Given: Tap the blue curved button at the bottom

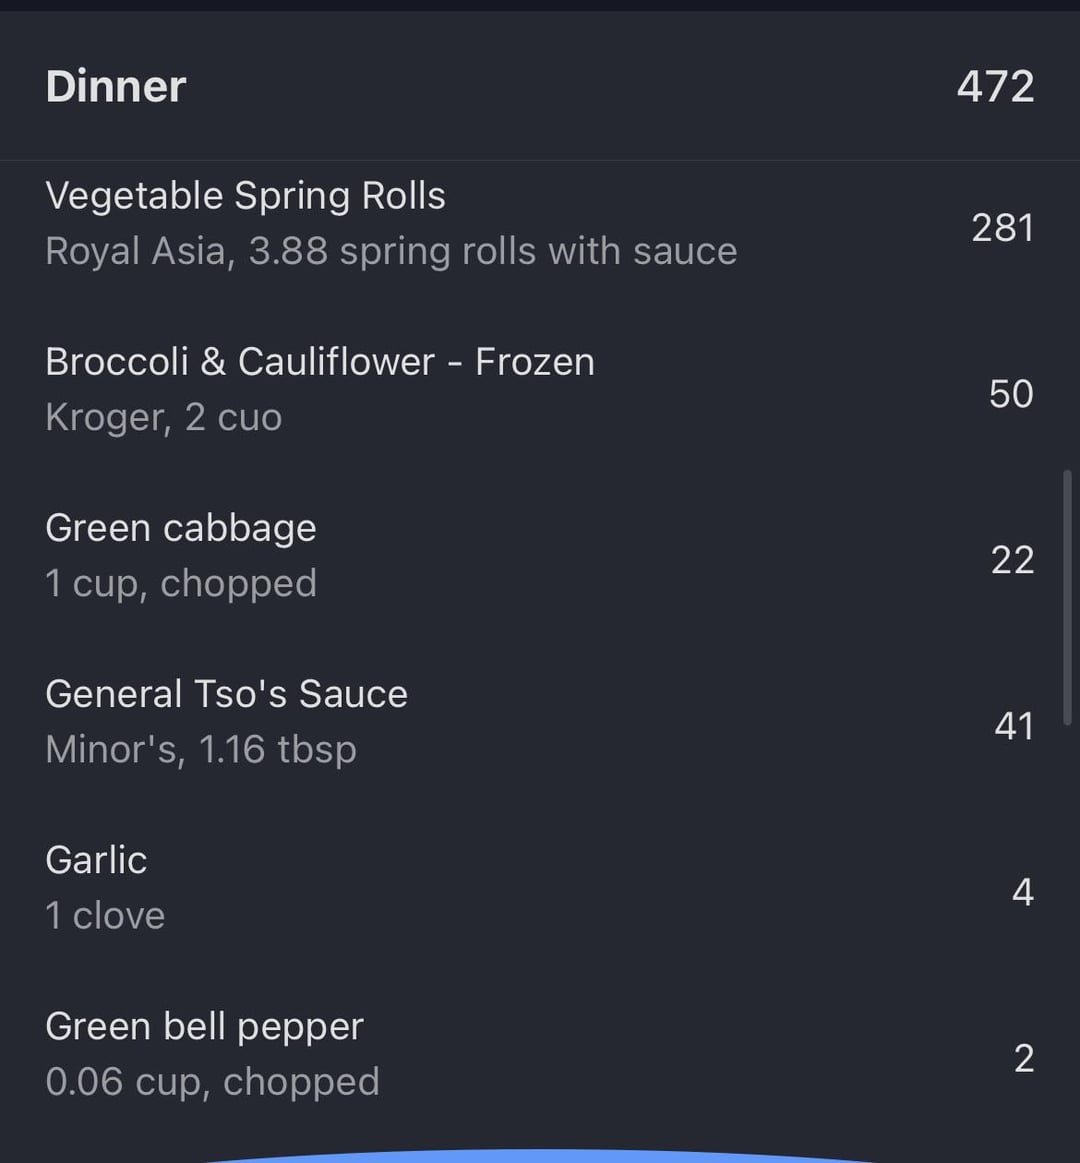Looking at the screenshot, I should click(x=540, y=1155).
